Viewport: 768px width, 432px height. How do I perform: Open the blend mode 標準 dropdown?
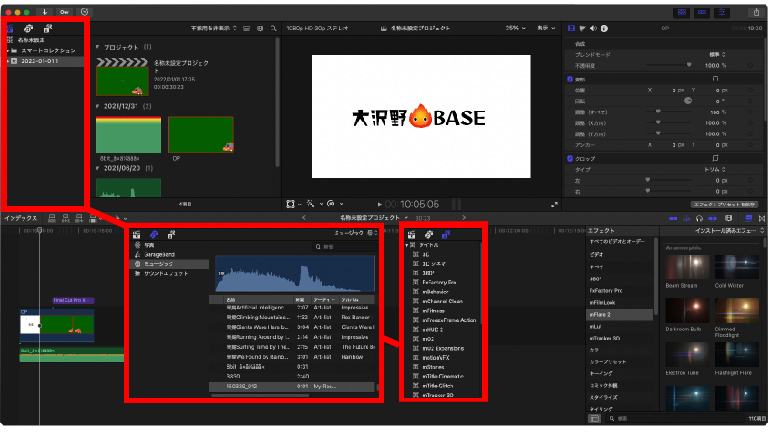click(x=718, y=54)
